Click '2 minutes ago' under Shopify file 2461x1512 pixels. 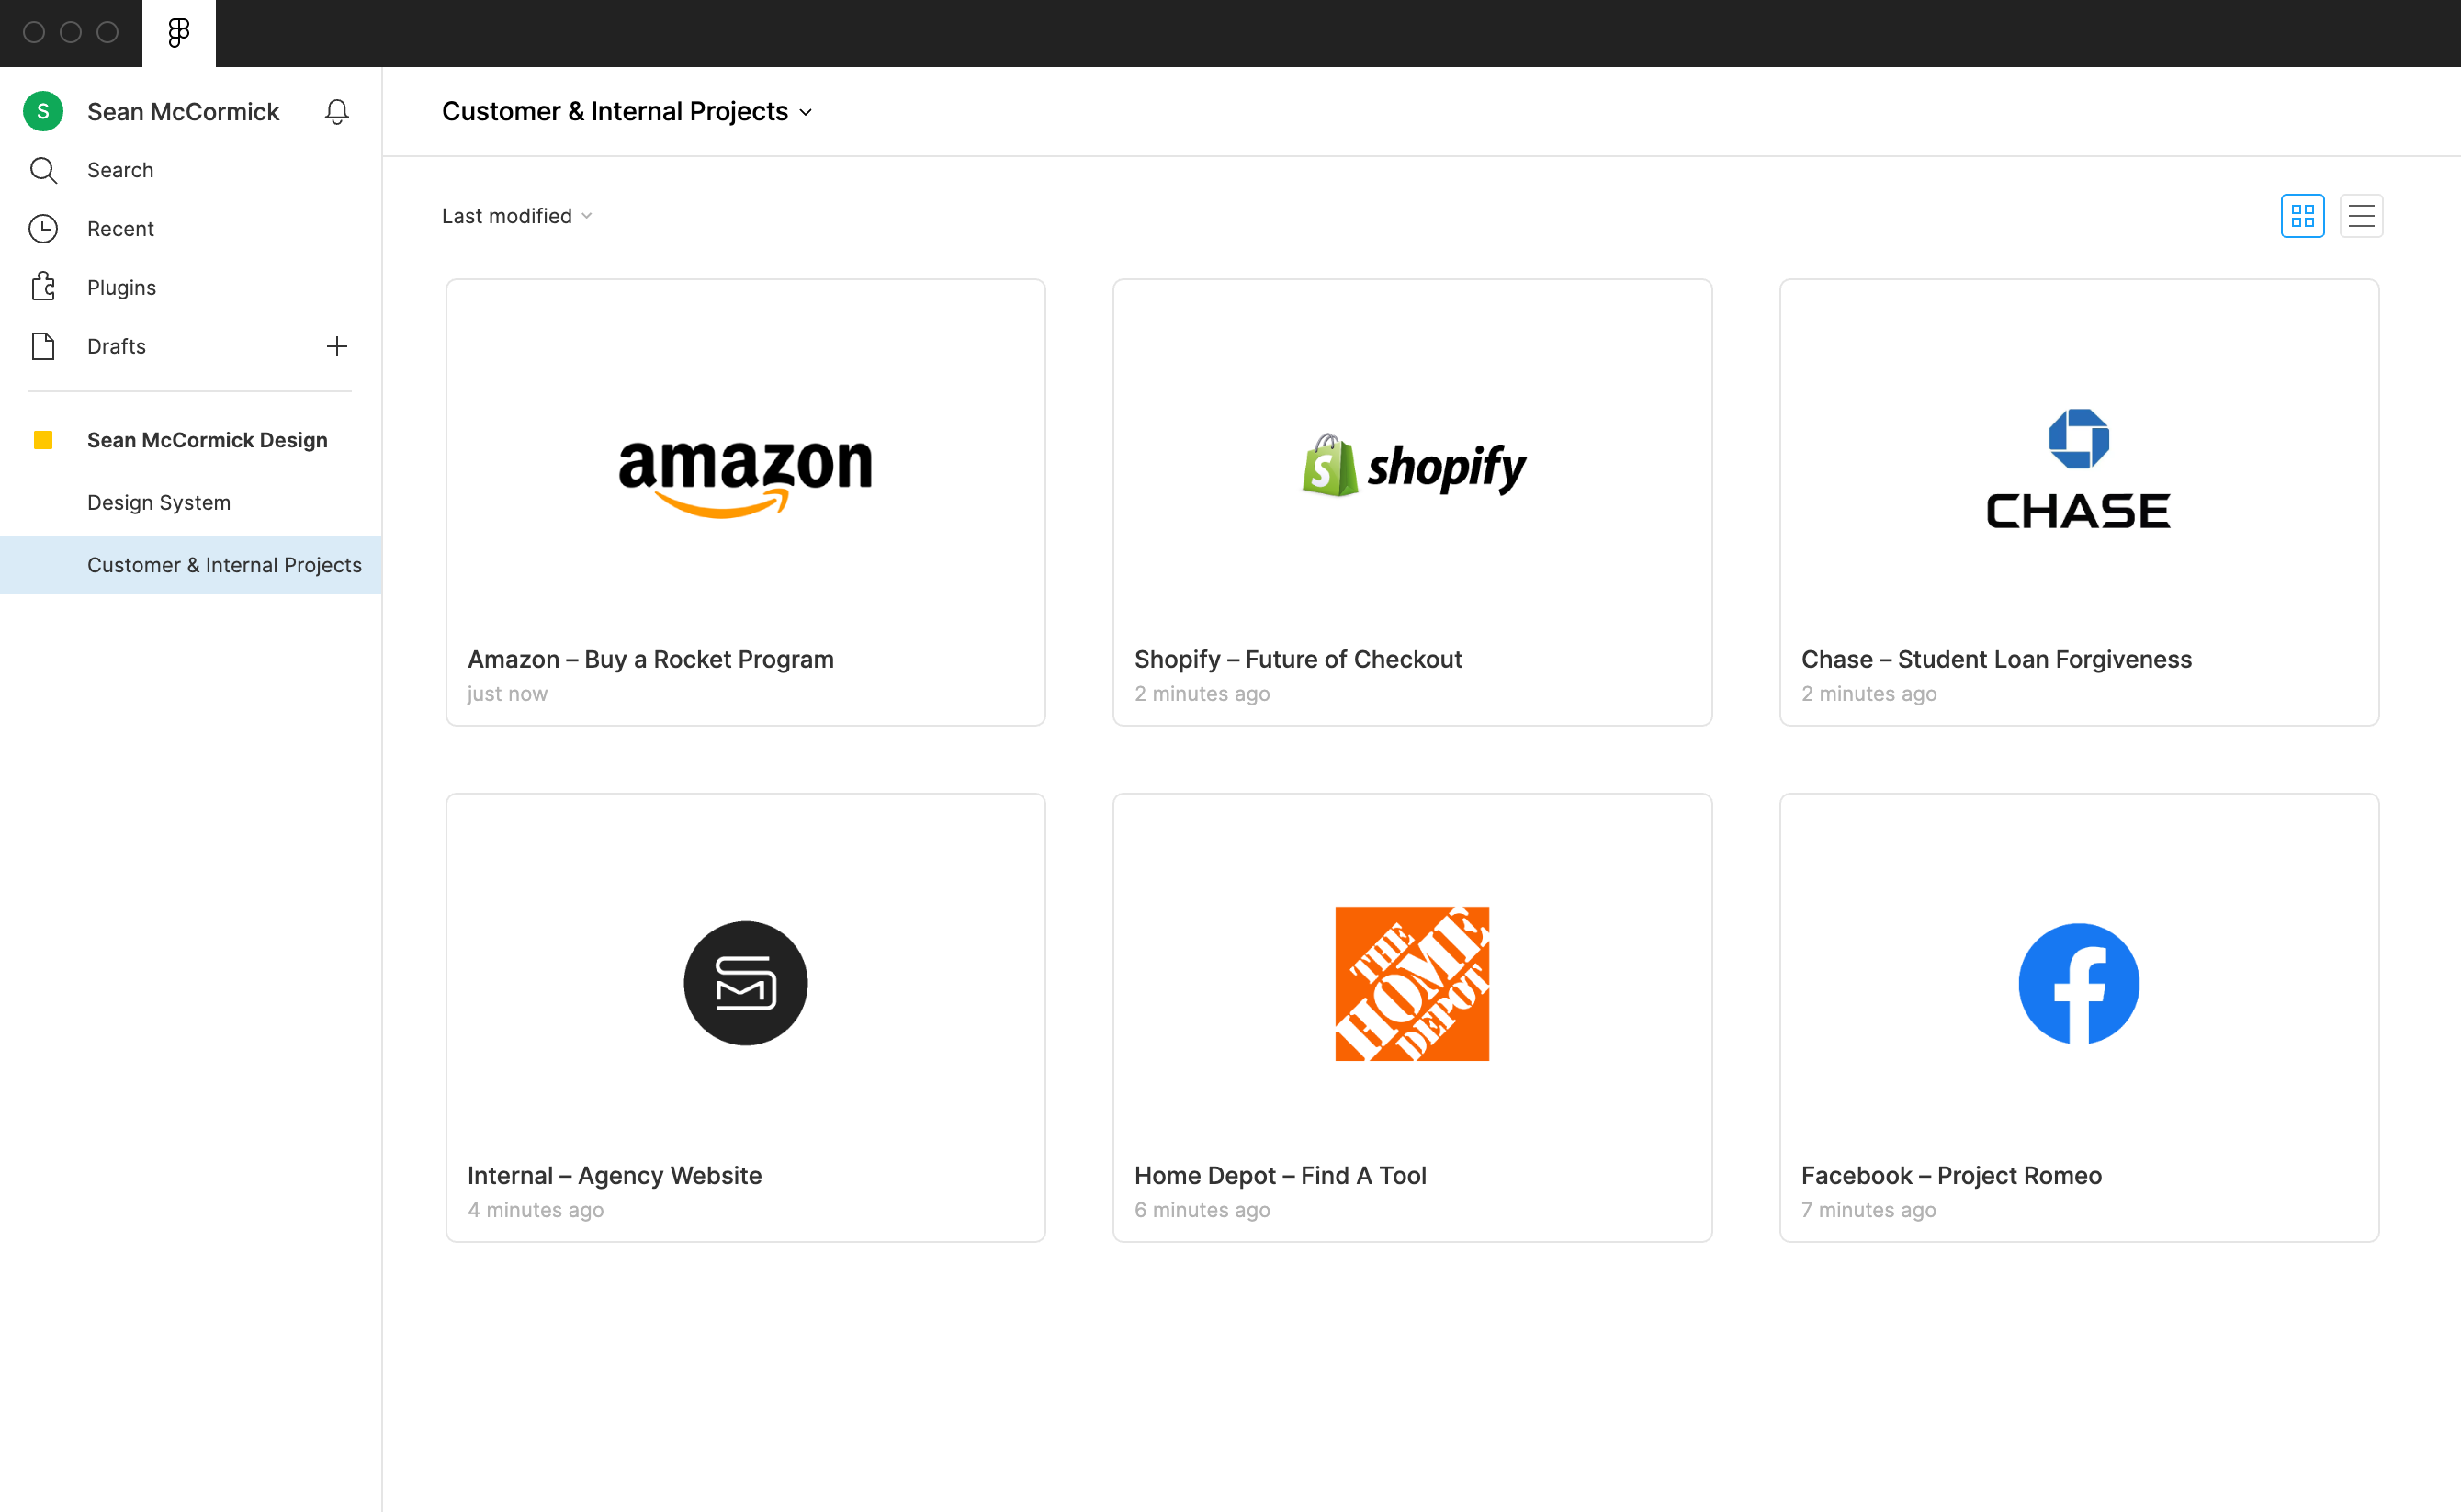pyautogui.click(x=1202, y=694)
